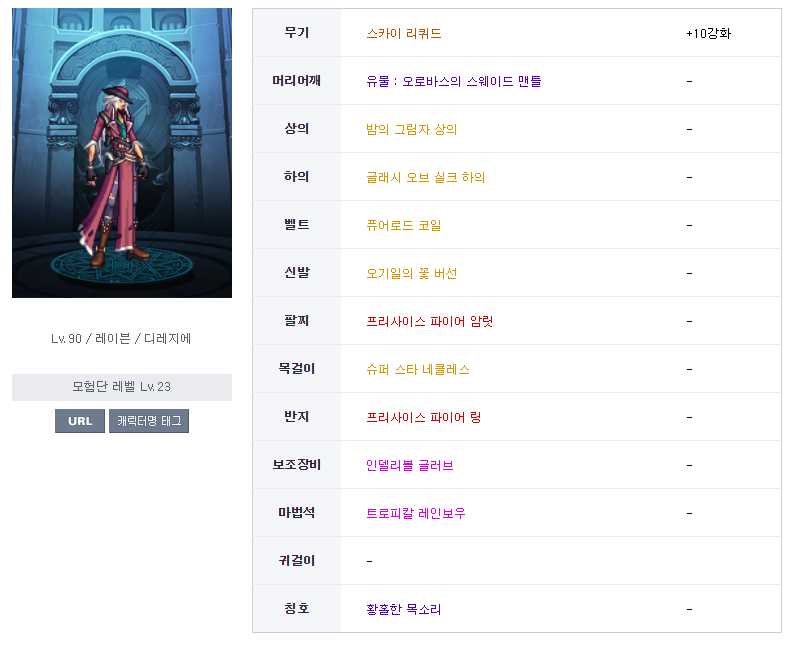The width and height of the screenshot is (798, 647).
Task: Open 오기일의 꽃 버선 shoes item
Action: (x=412, y=273)
